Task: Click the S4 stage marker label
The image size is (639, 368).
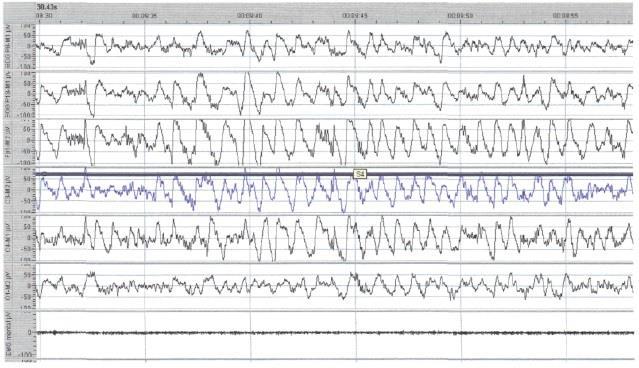Action: [x=360, y=174]
